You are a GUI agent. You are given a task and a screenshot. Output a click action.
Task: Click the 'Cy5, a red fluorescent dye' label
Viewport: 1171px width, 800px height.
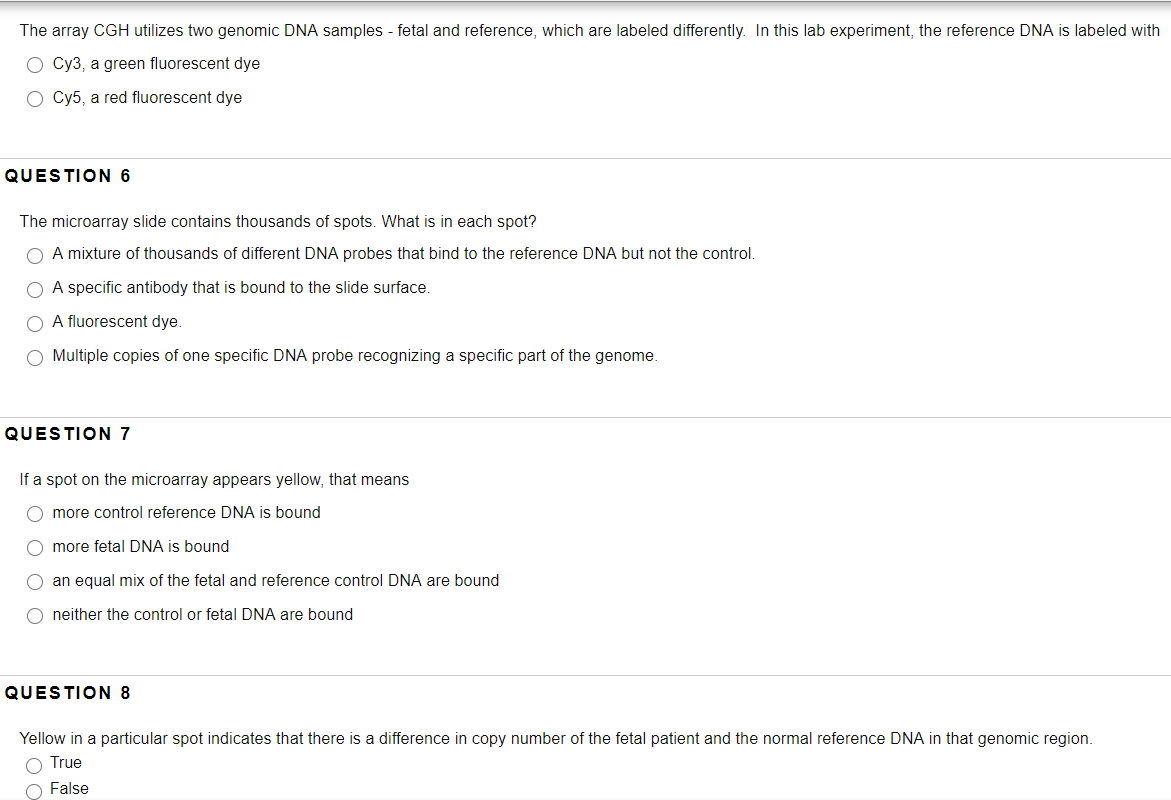(x=147, y=98)
